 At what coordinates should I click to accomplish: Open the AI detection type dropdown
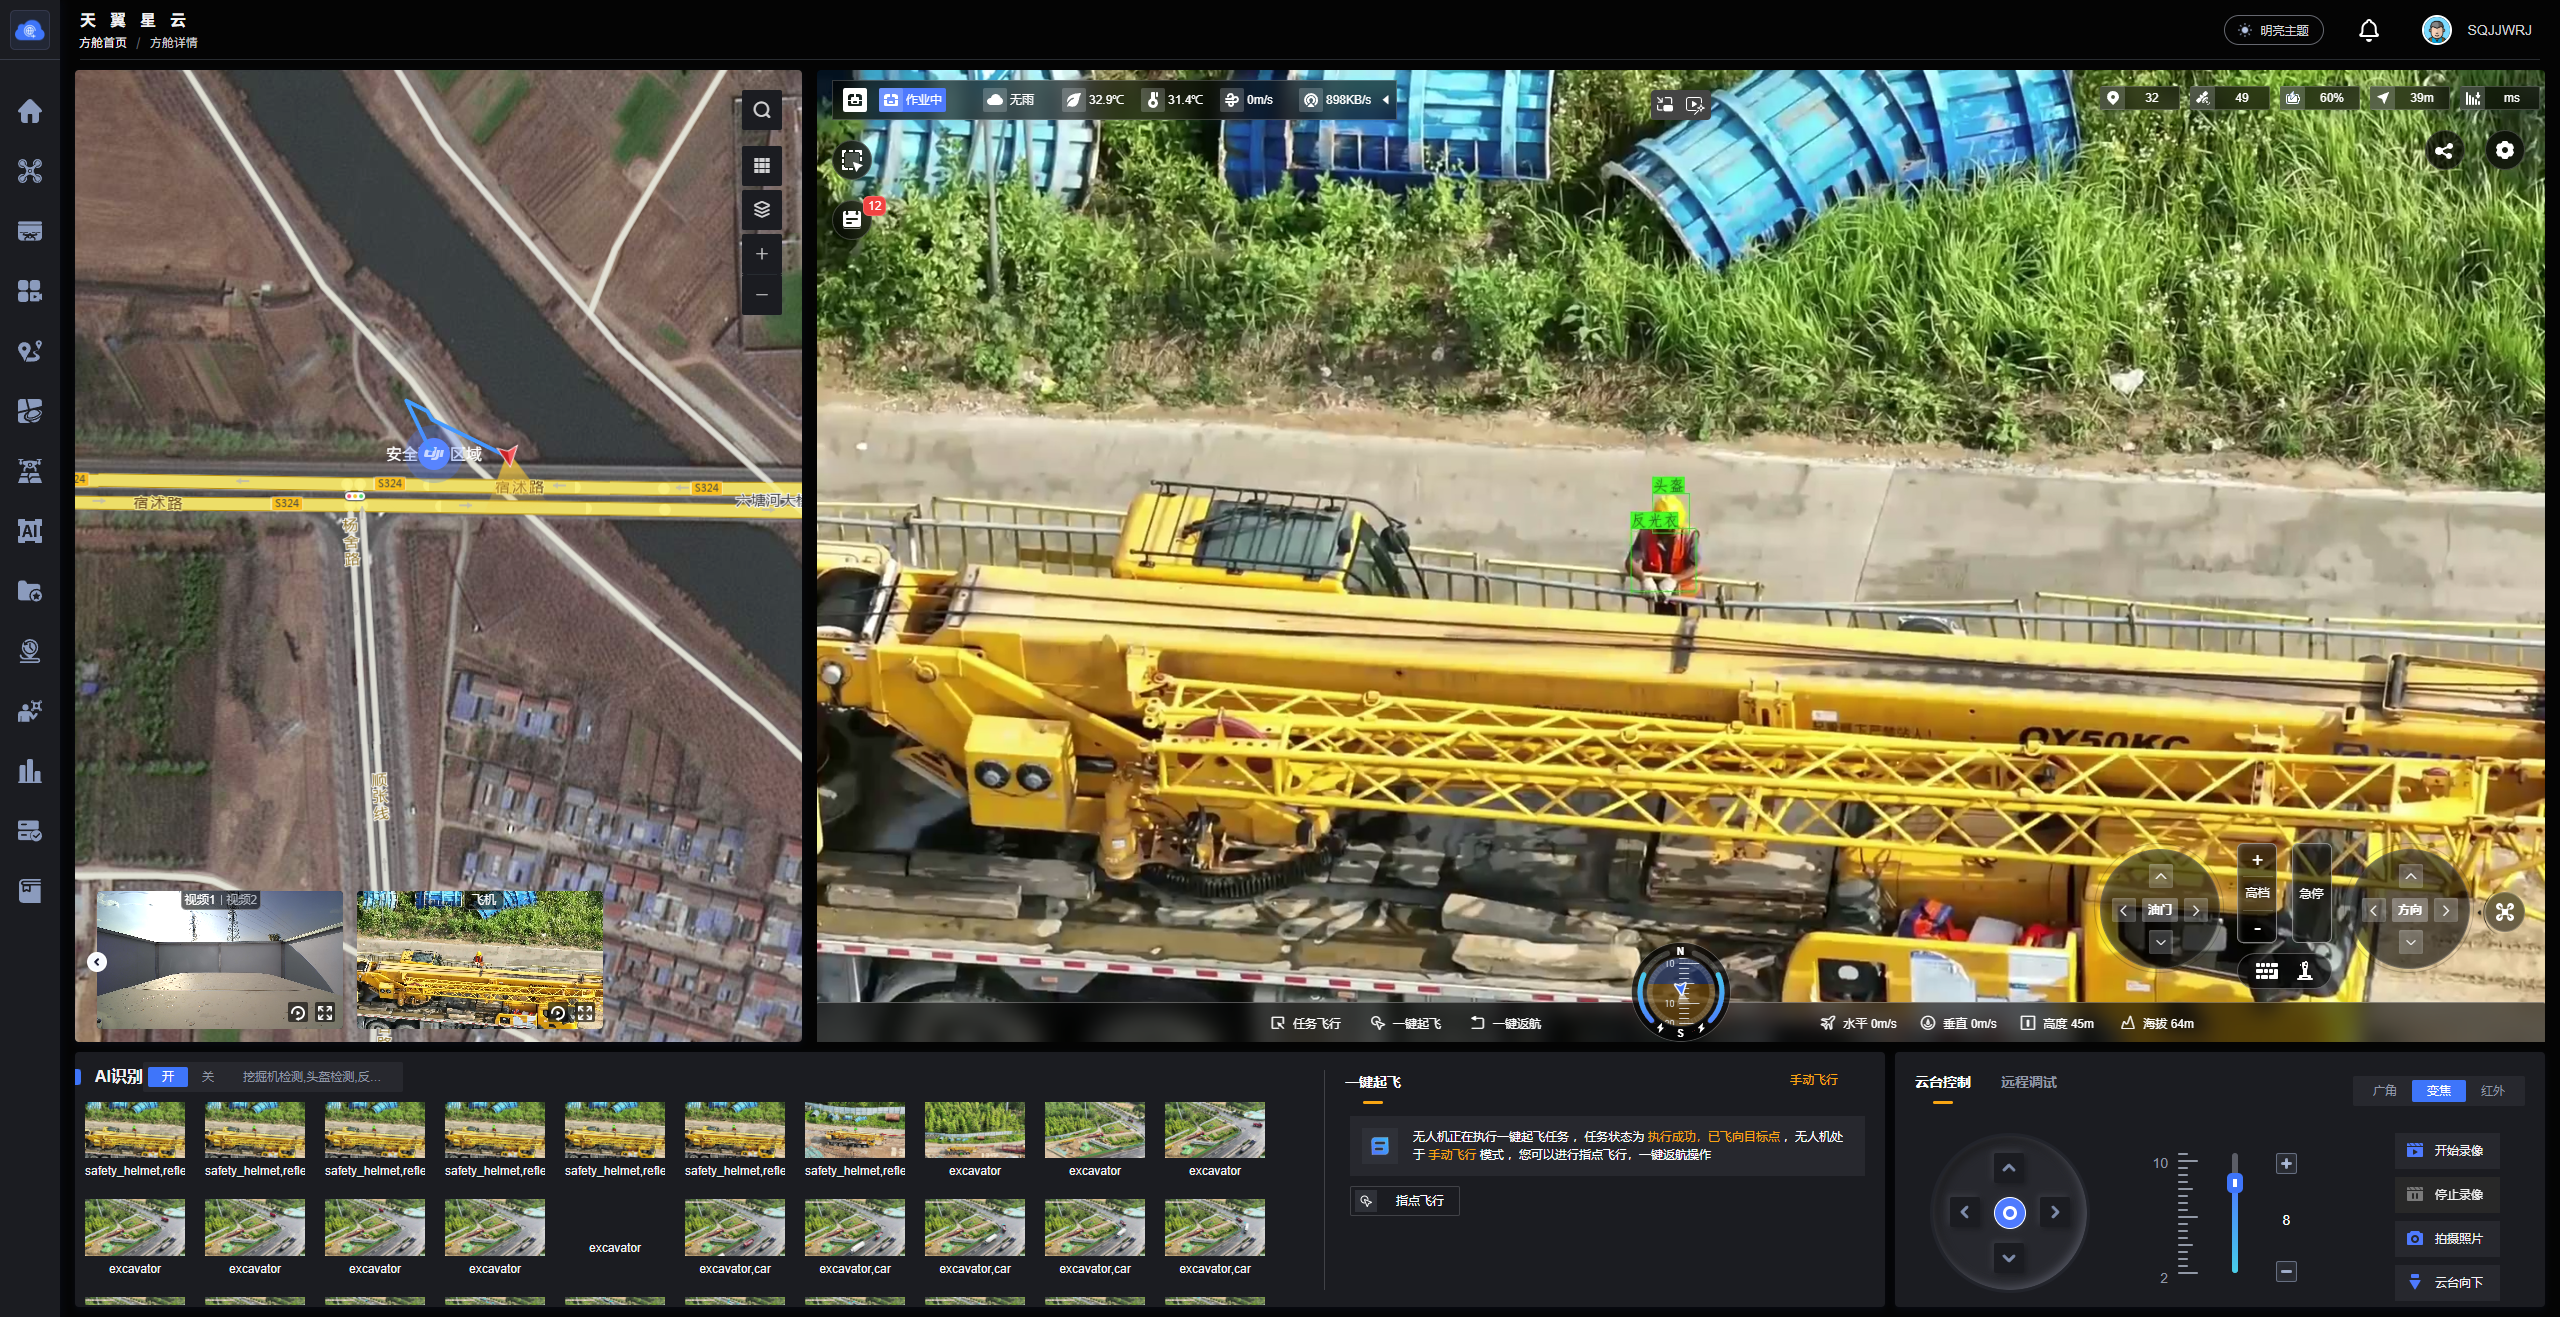[x=312, y=1077]
